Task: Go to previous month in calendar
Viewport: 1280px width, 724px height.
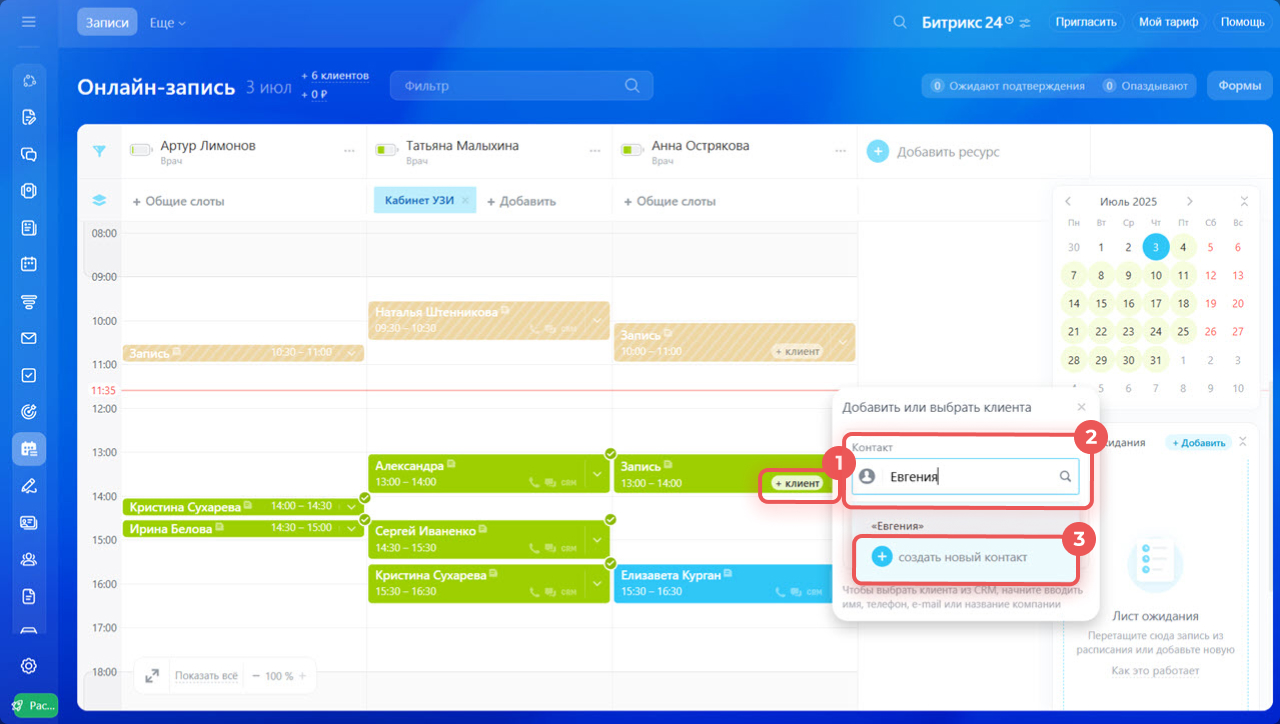Action: click(x=1068, y=201)
